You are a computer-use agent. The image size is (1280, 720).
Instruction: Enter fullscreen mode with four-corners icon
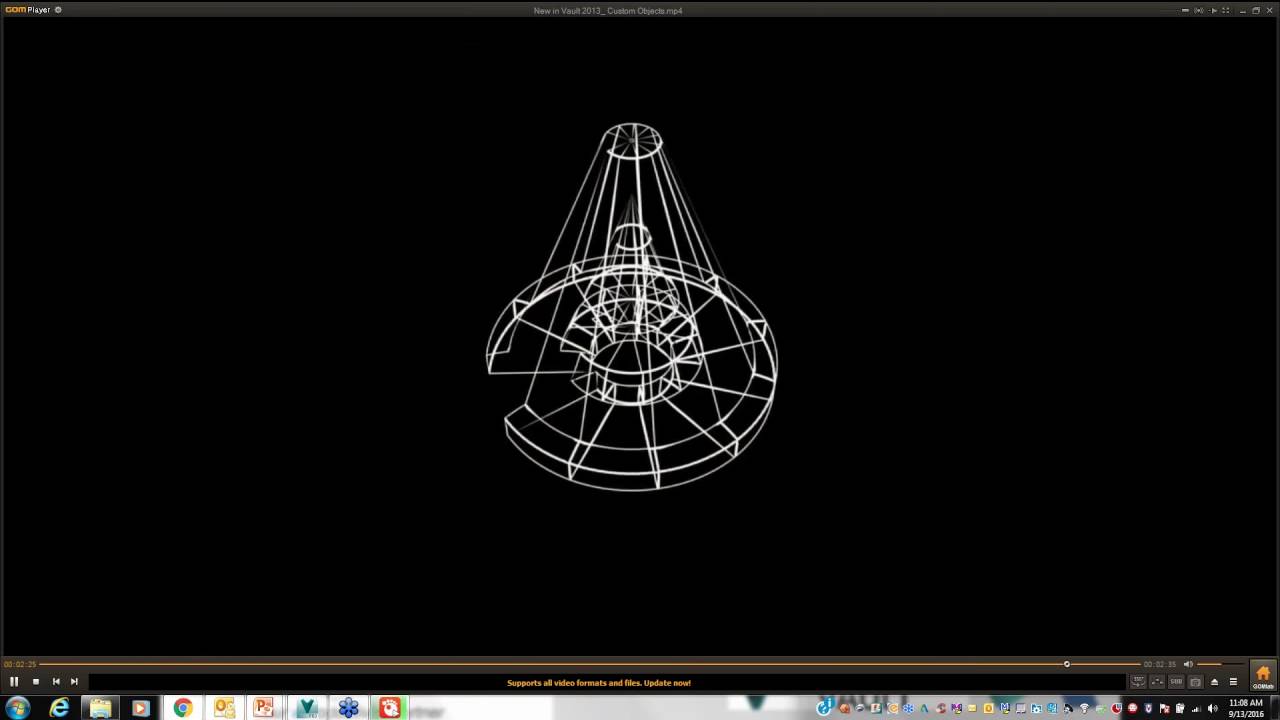coord(1226,10)
